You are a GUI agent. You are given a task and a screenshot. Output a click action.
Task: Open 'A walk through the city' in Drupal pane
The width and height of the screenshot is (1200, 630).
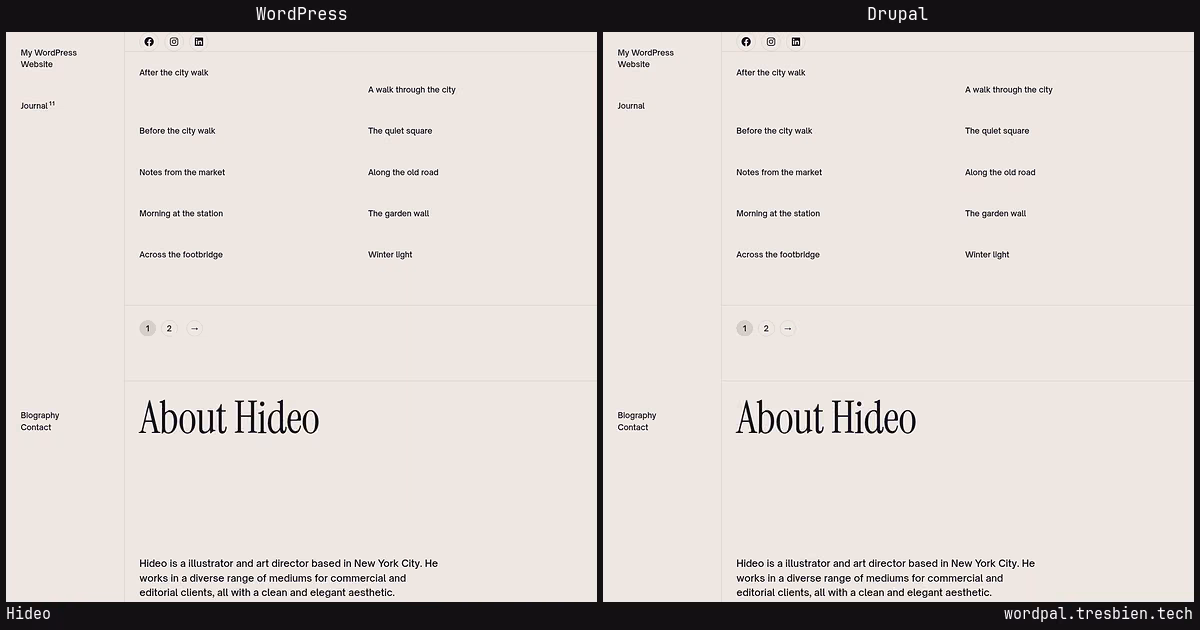(x=1009, y=89)
